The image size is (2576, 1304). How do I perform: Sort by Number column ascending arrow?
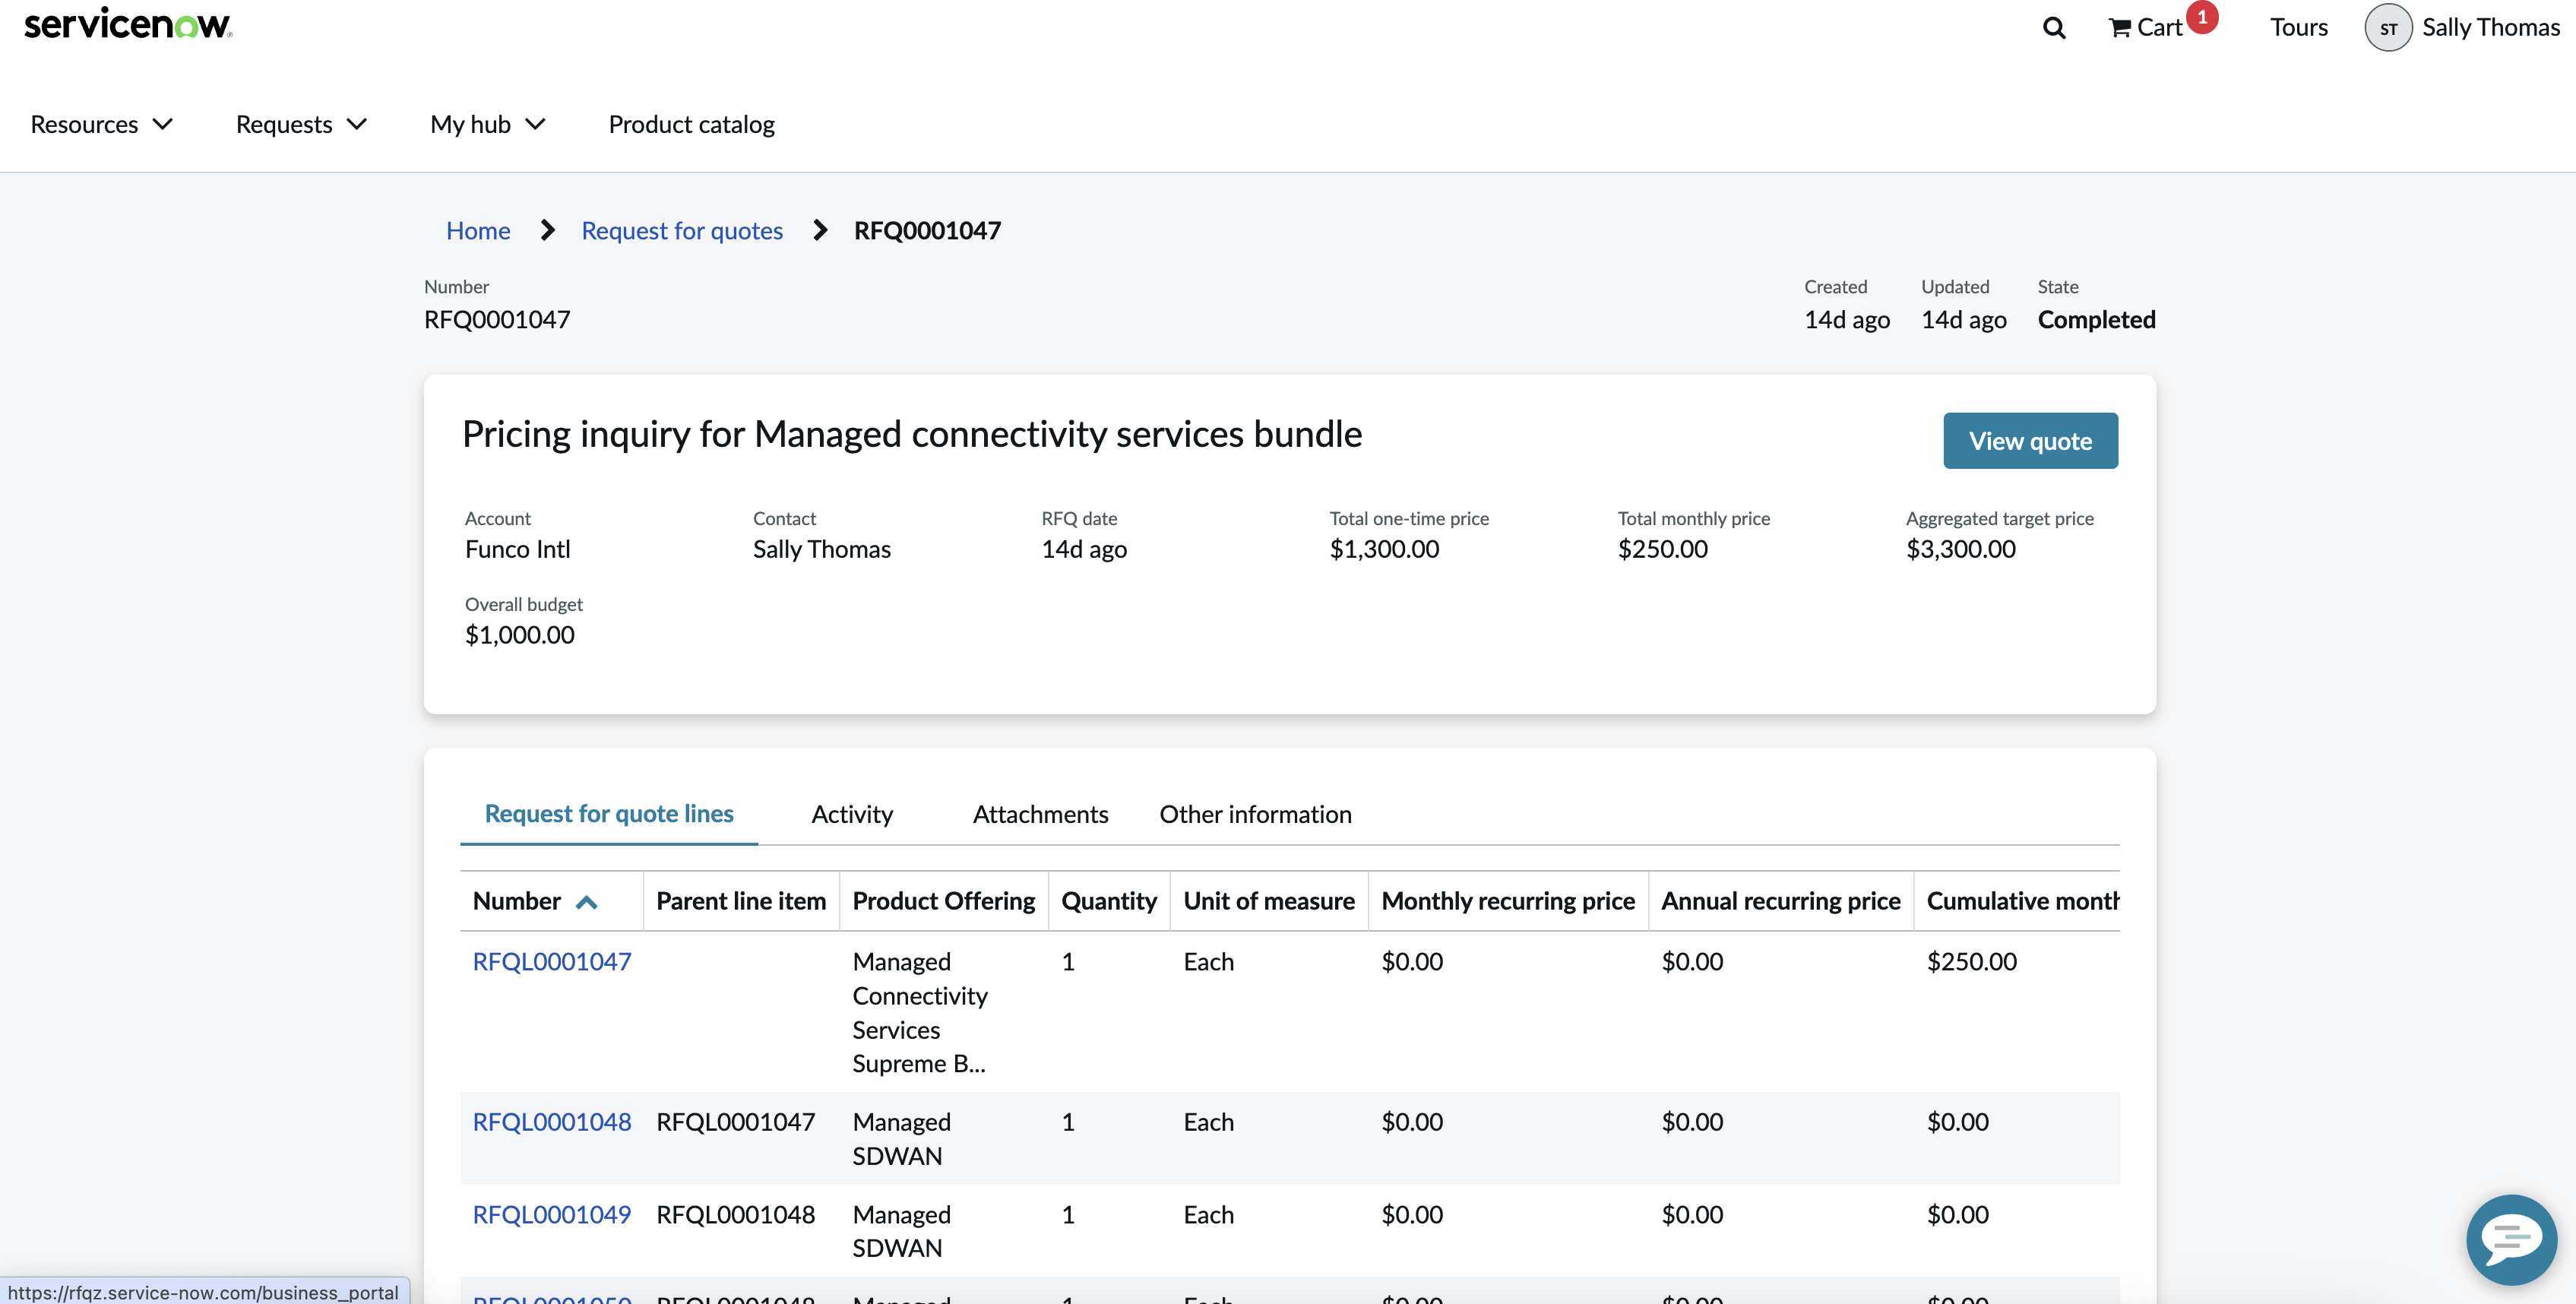click(x=587, y=902)
